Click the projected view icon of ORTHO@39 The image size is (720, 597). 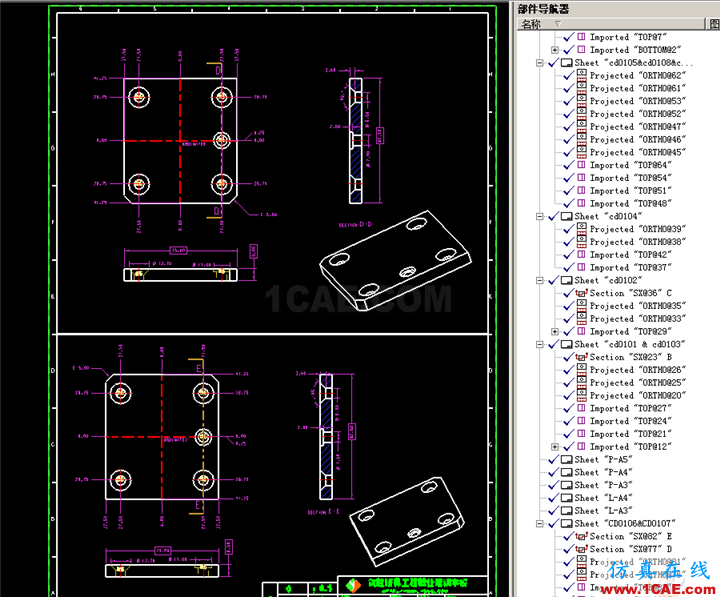581,229
